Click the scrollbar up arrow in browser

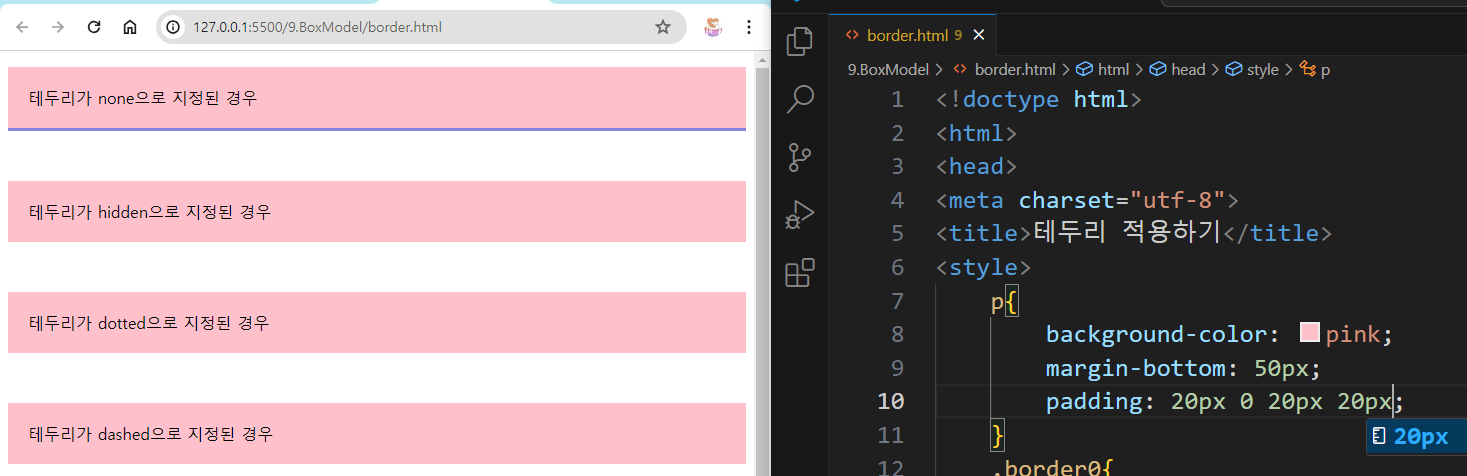coord(762,59)
